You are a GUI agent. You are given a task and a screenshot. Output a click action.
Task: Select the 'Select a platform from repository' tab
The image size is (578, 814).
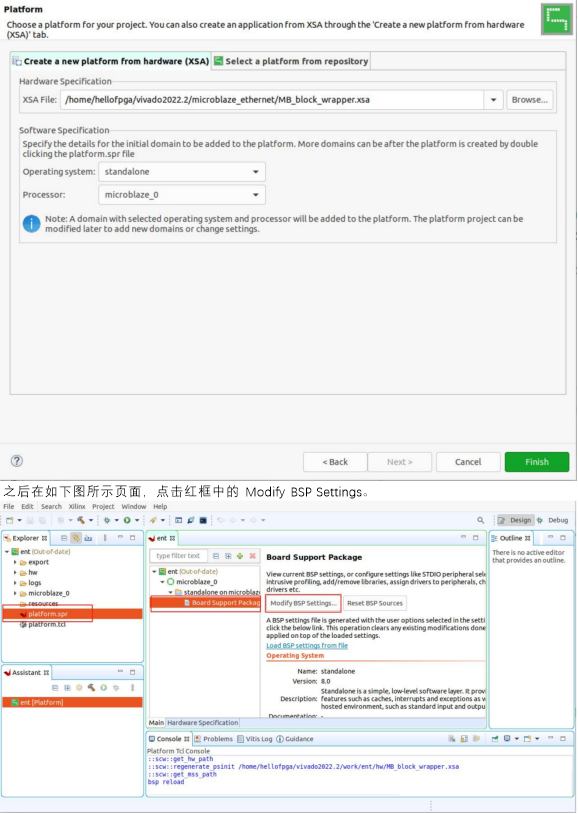click(x=291, y=61)
